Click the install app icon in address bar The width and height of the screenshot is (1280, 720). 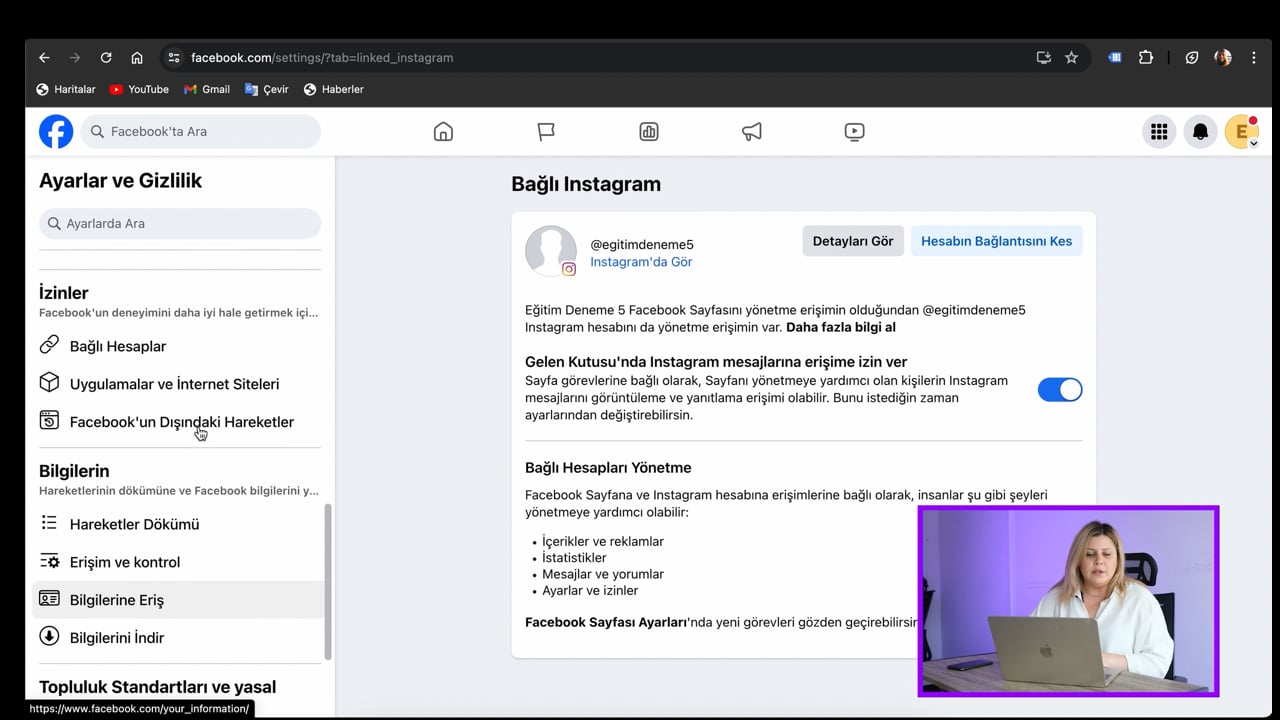coord(1044,58)
